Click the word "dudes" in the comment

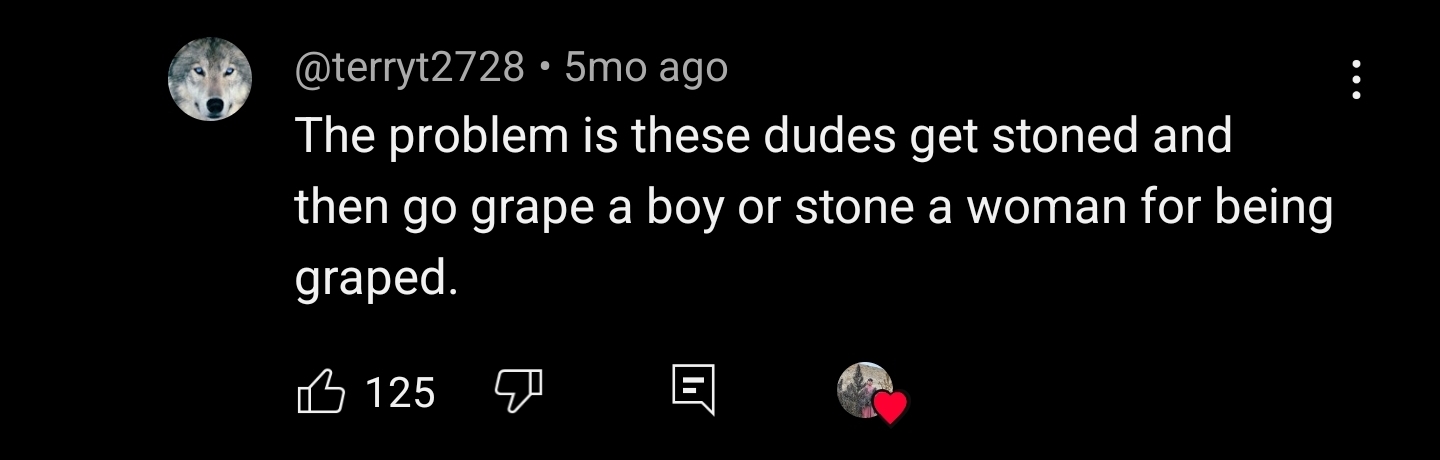829,137
